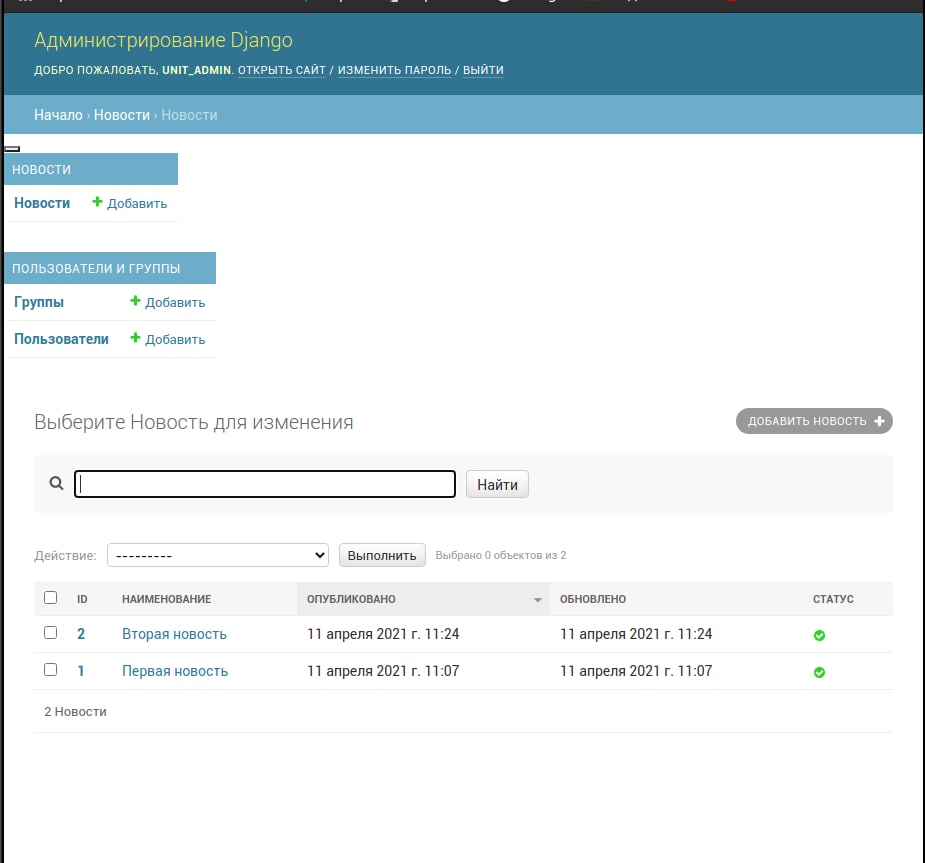Viewport: 925px width, 863px height.
Task: Sort table by Обновлено column header
Action: pos(593,599)
